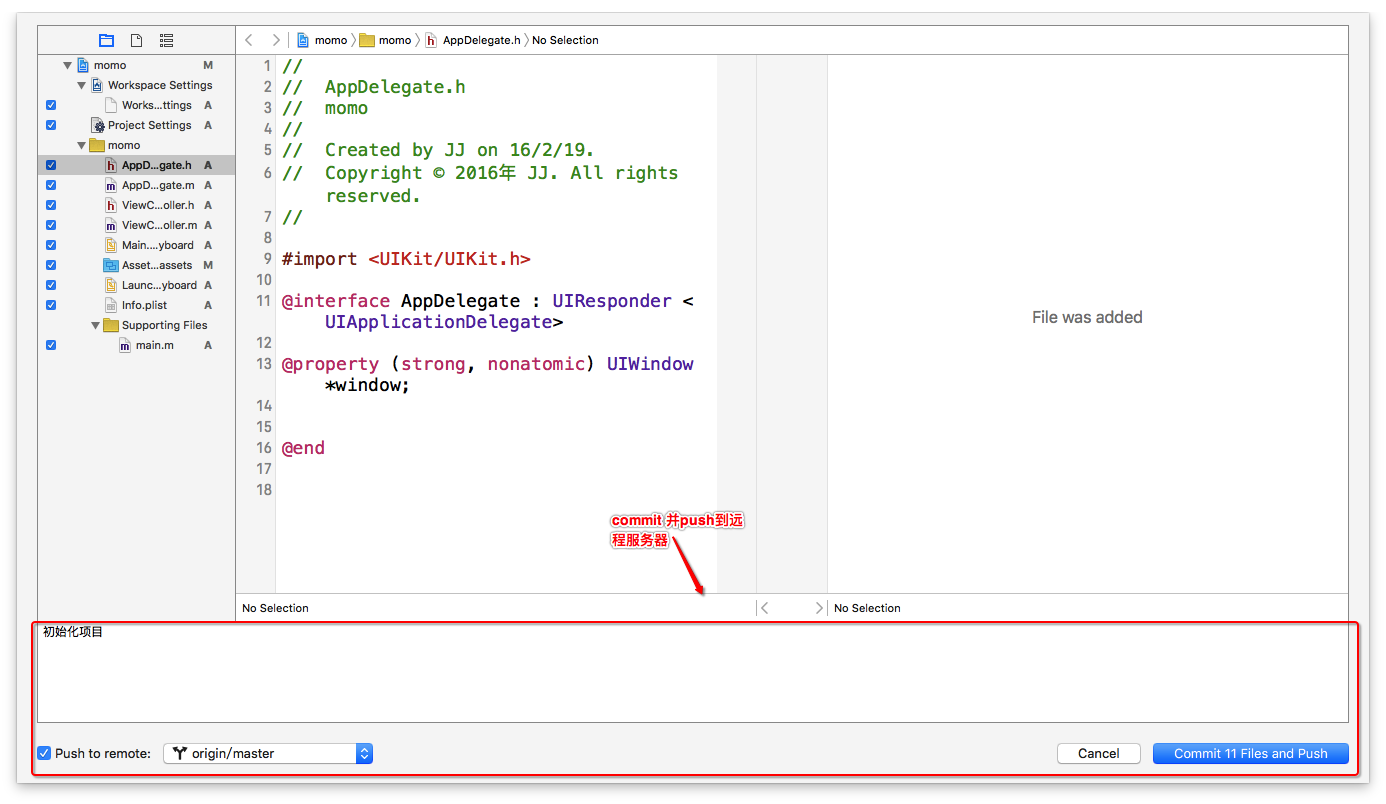Click Workspace Settings group icon
Image resolution: width=1386 pixels, height=804 pixels.
tap(97, 85)
